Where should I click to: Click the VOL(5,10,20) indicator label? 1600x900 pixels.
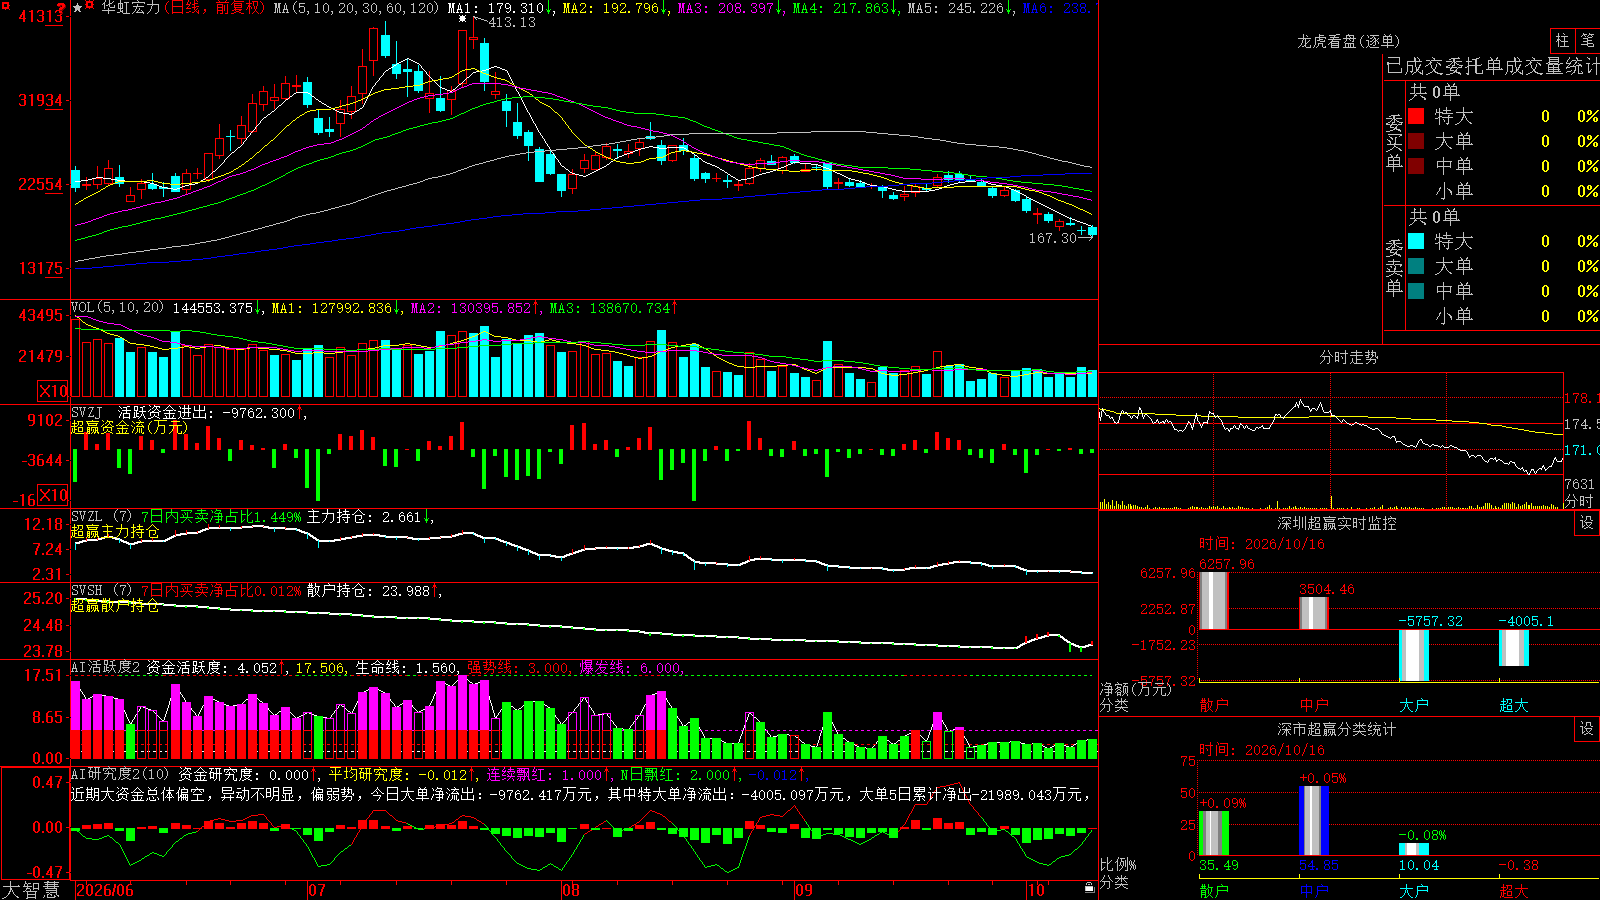pyautogui.click(x=117, y=308)
